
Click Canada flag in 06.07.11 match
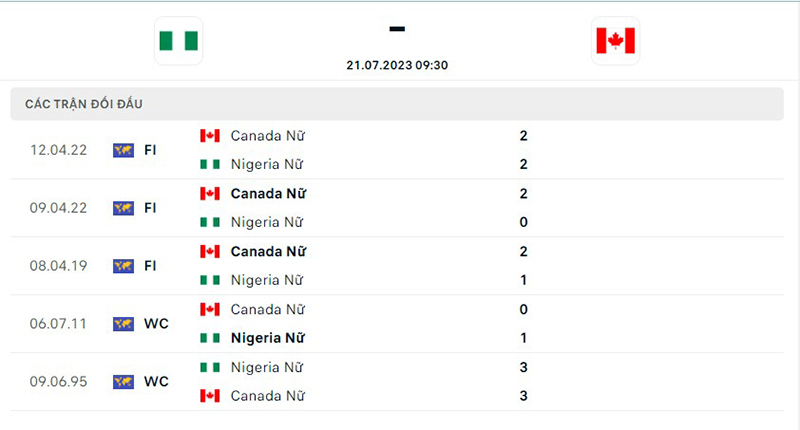(x=210, y=309)
